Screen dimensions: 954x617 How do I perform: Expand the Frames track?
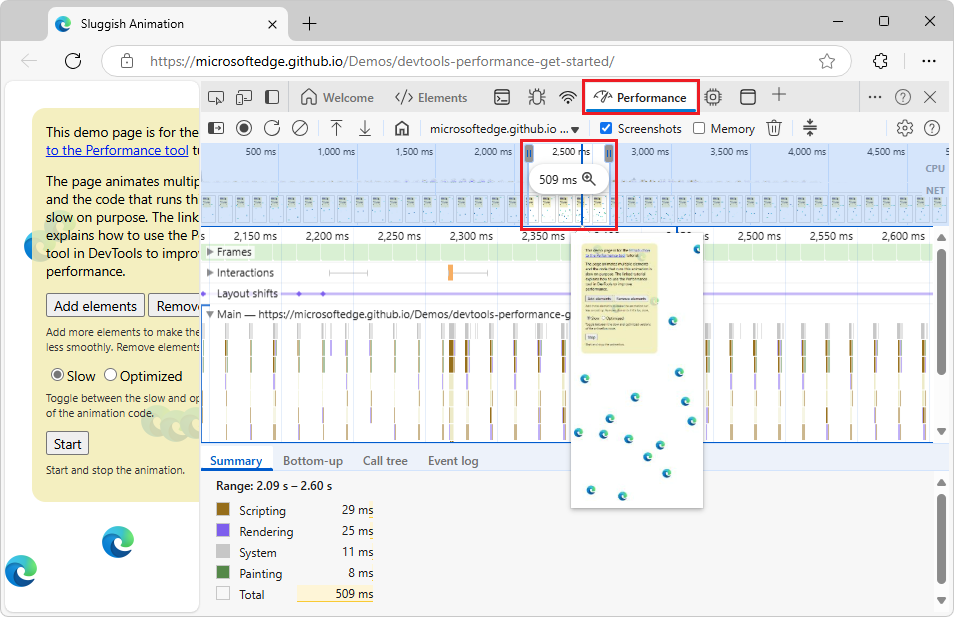[x=210, y=252]
